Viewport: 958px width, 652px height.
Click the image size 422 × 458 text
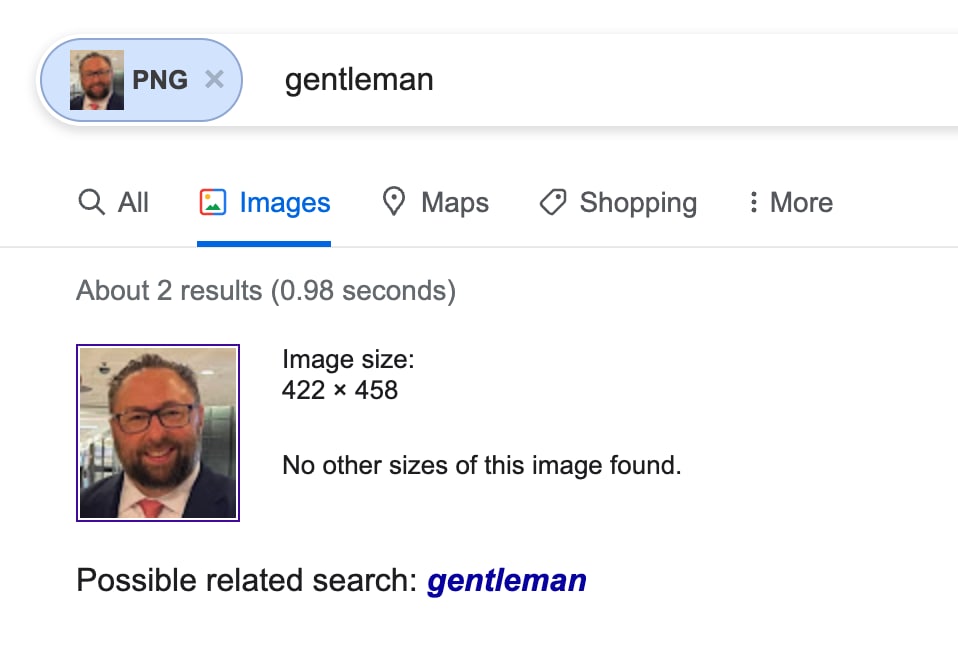pyautogui.click(x=340, y=390)
